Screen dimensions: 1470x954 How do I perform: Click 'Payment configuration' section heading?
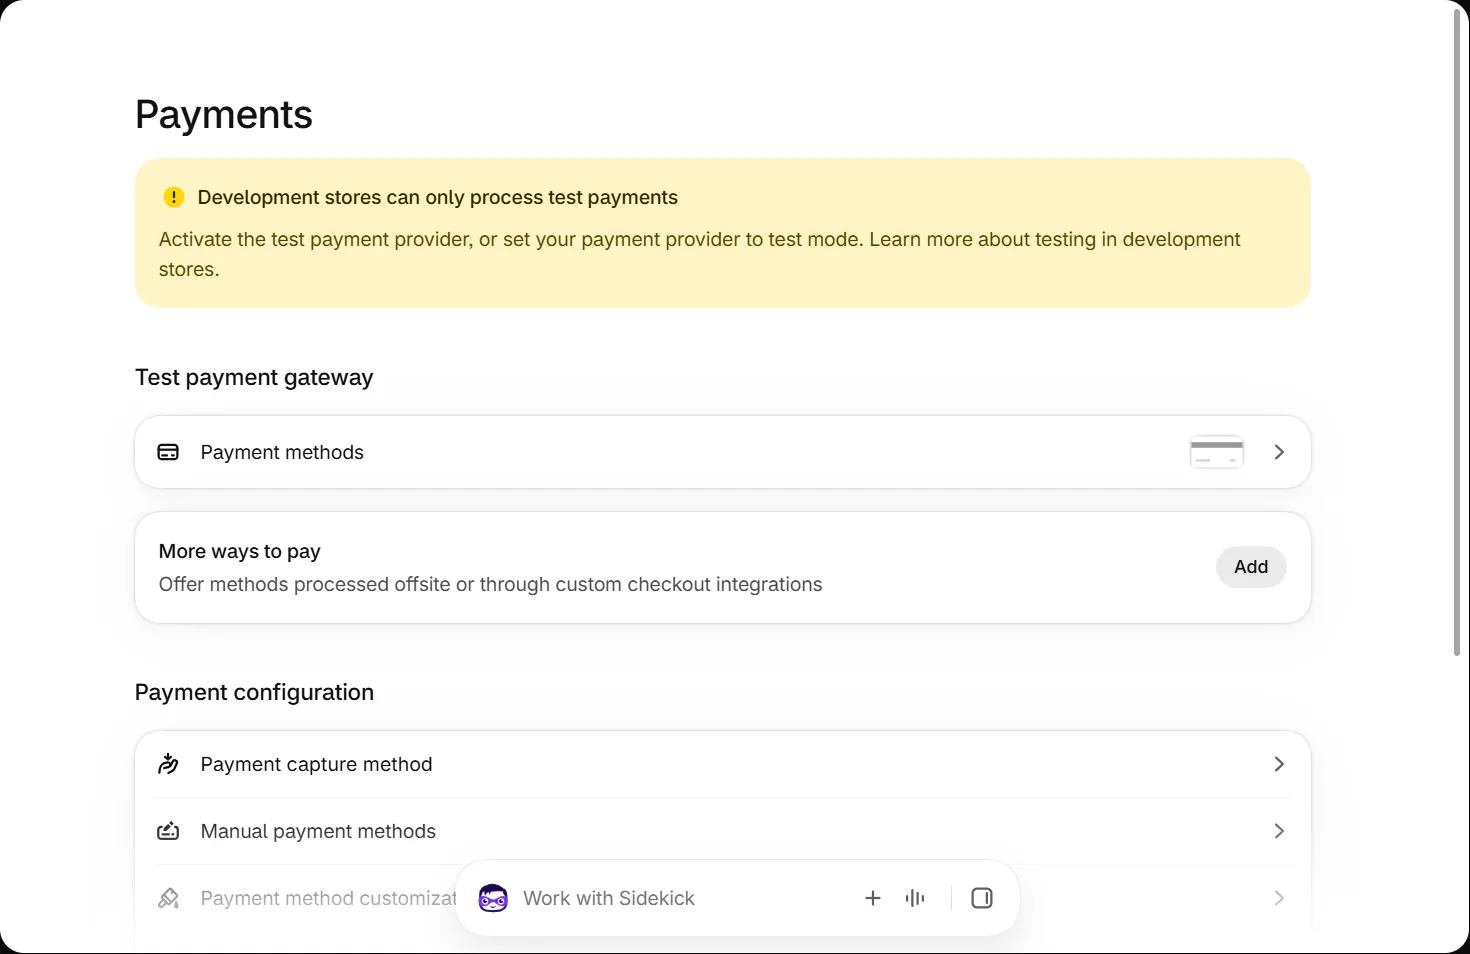point(254,692)
